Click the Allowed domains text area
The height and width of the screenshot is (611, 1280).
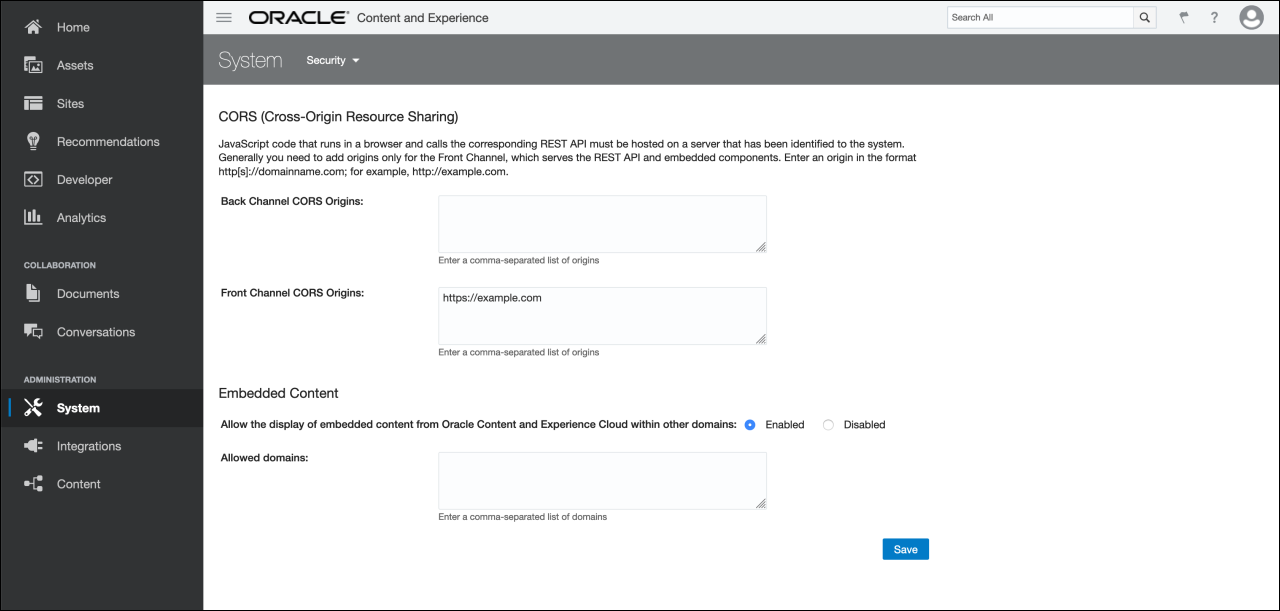pos(602,480)
